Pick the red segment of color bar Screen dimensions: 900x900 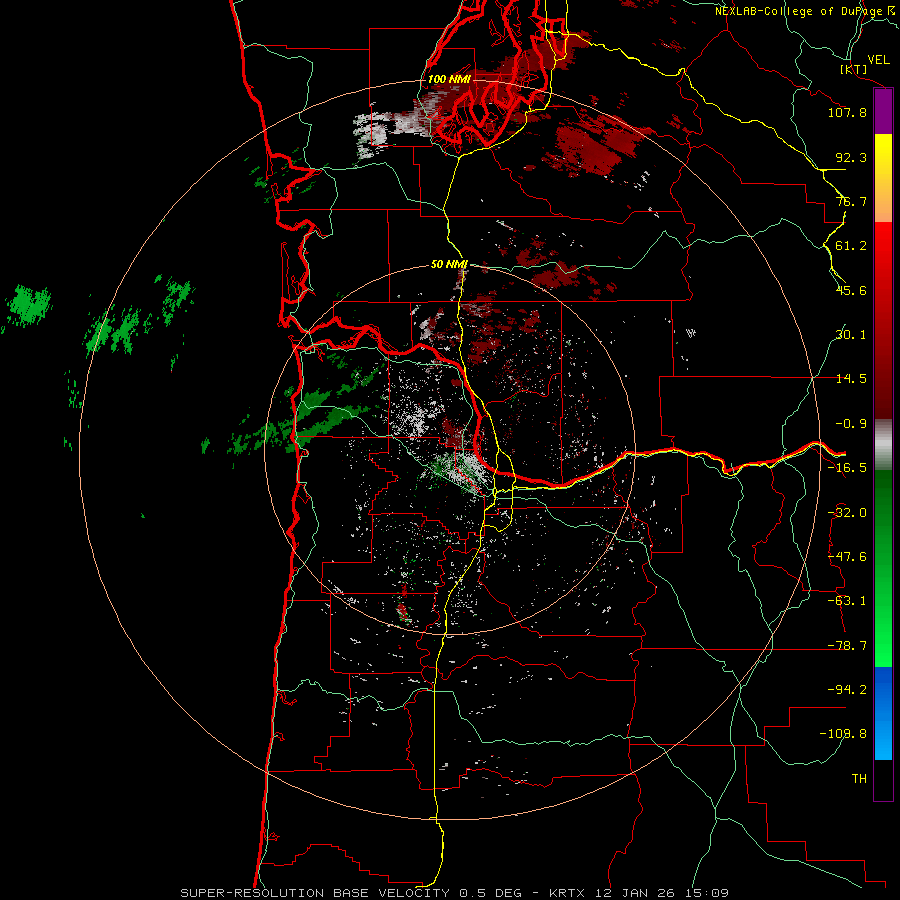coord(883,320)
